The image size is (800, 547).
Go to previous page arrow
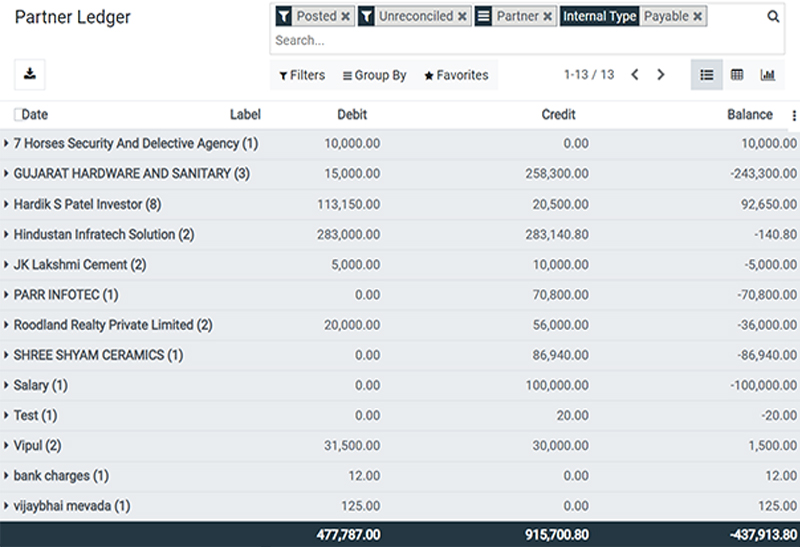click(634, 75)
